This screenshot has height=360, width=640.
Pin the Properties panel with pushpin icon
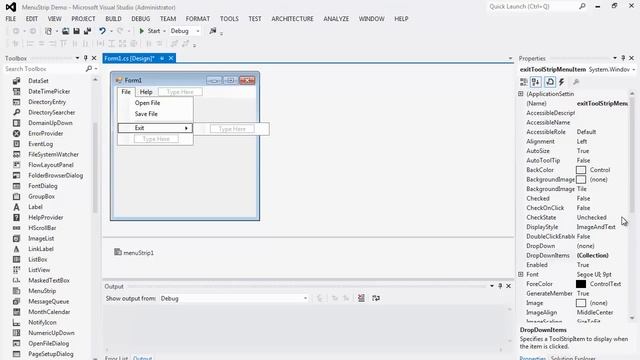point(623,58)
